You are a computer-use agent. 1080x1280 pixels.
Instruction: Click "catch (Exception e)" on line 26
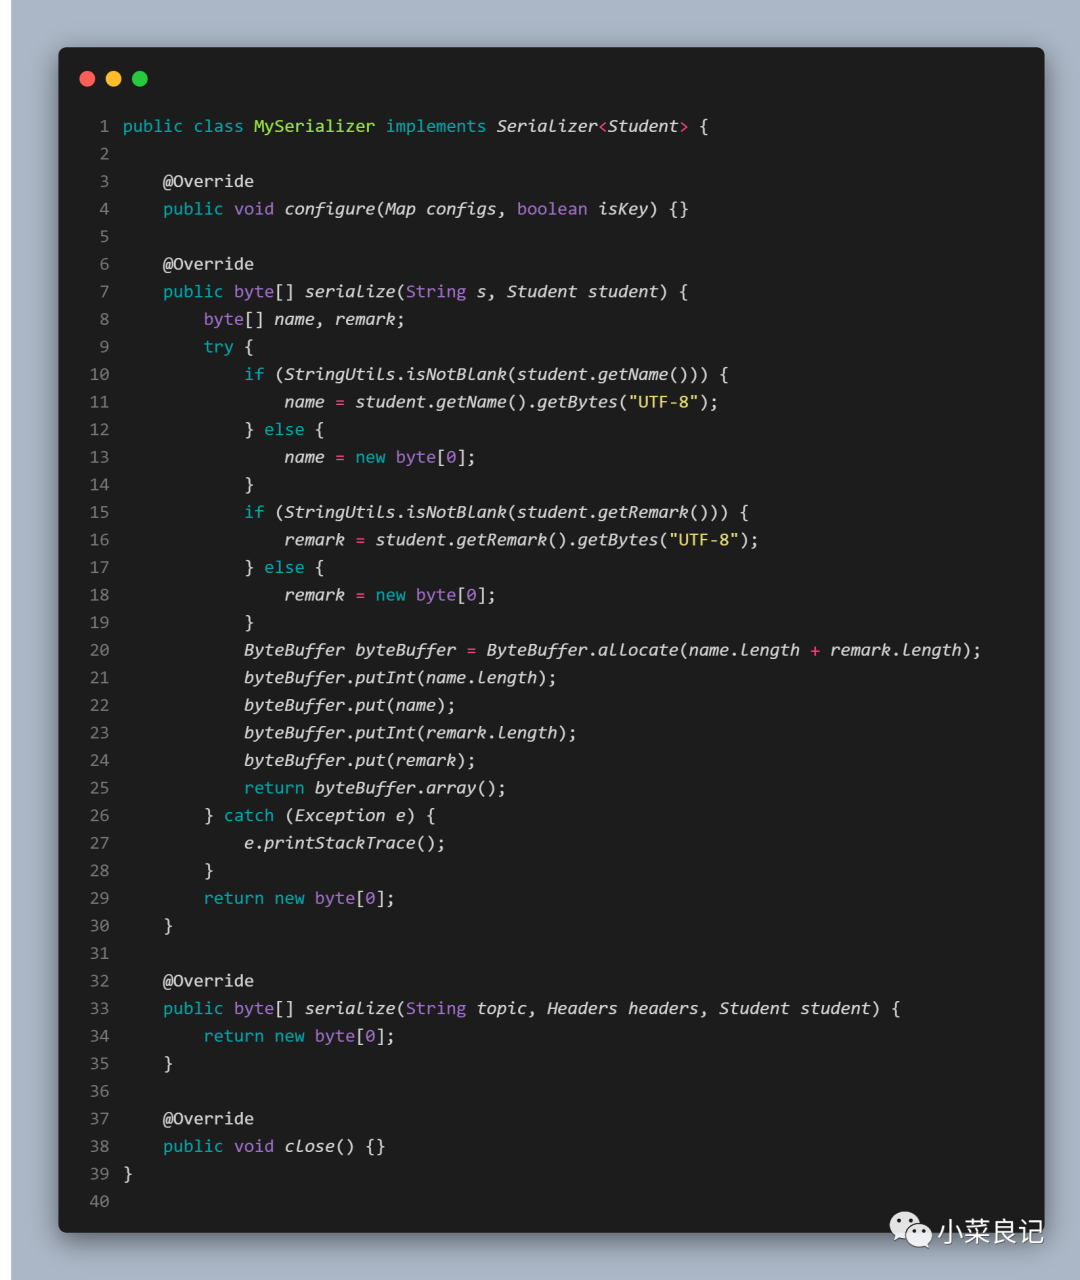(x=319, y=816)
